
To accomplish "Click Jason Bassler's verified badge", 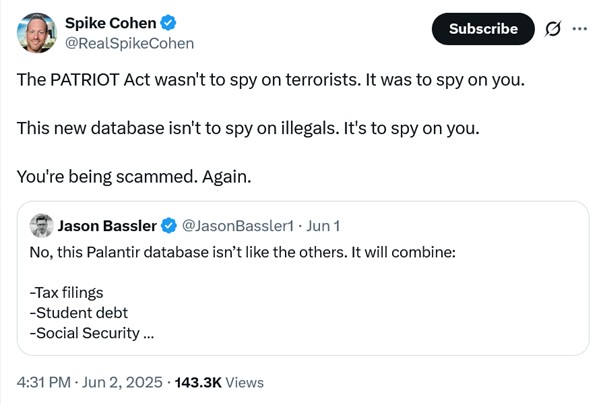I will click(x=169, y=226).
